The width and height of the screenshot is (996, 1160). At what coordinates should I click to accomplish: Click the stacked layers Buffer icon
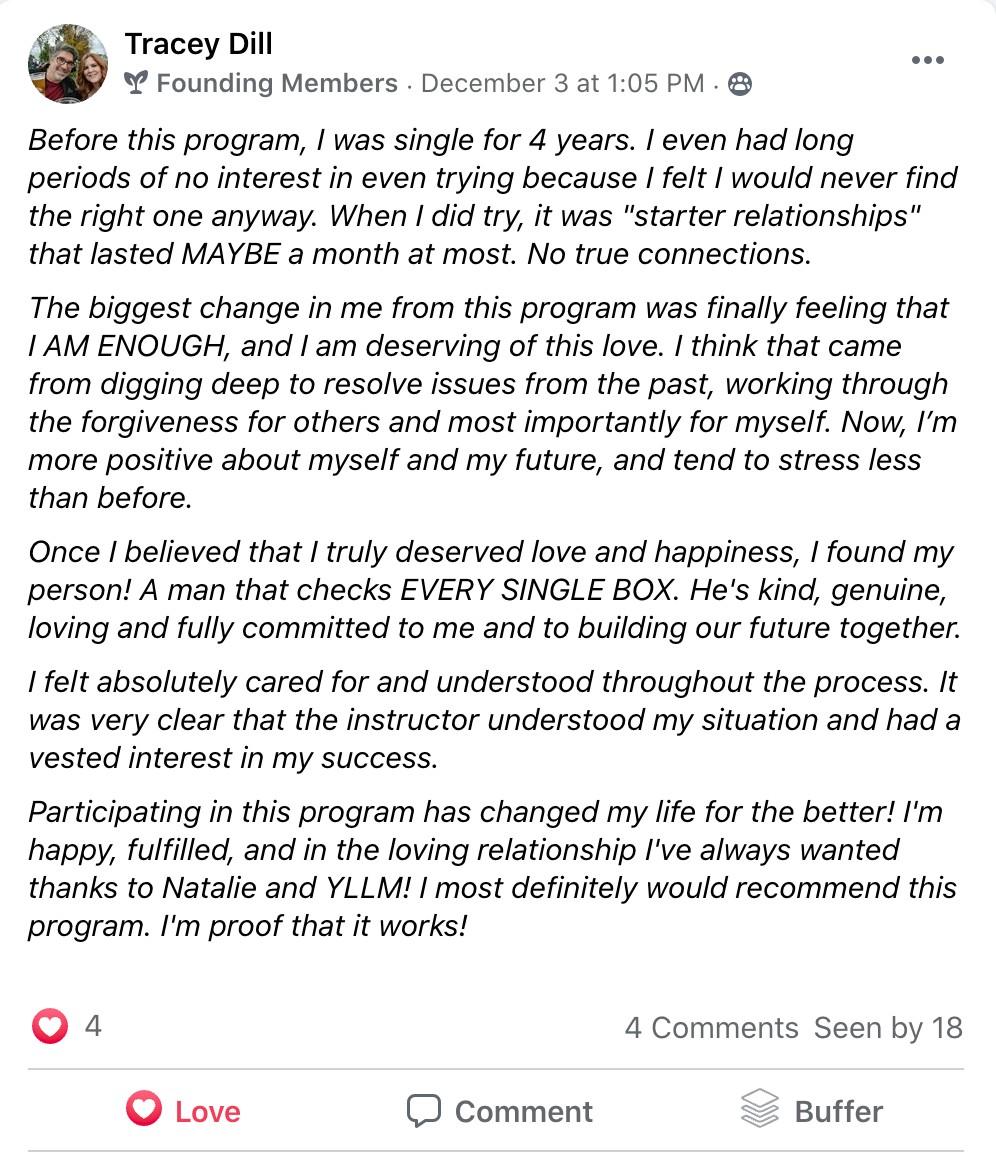click(x=760, y=1109)
